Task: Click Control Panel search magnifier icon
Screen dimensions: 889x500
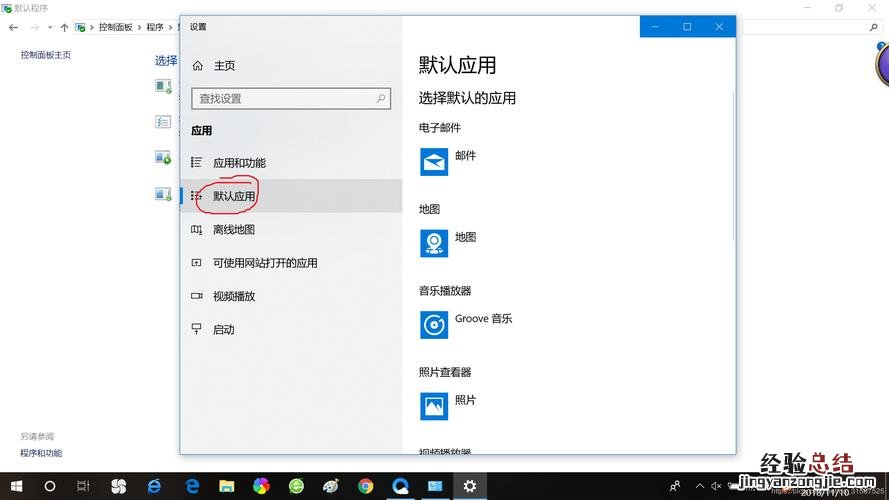Action: click(x=874, y=27)
